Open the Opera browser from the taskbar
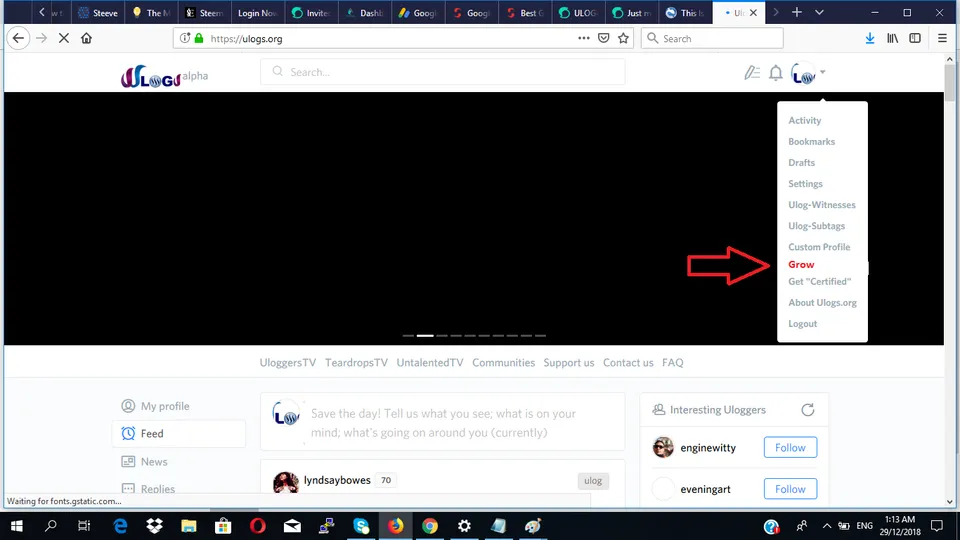Image resolution: width=960 pixels, height=540 pixels. (x=258, y=526)
